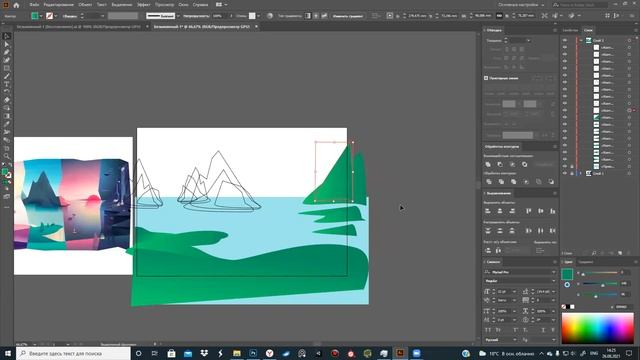Toggle the lock on Слой 1
This screenshot has height=360, width=640.
572,173
